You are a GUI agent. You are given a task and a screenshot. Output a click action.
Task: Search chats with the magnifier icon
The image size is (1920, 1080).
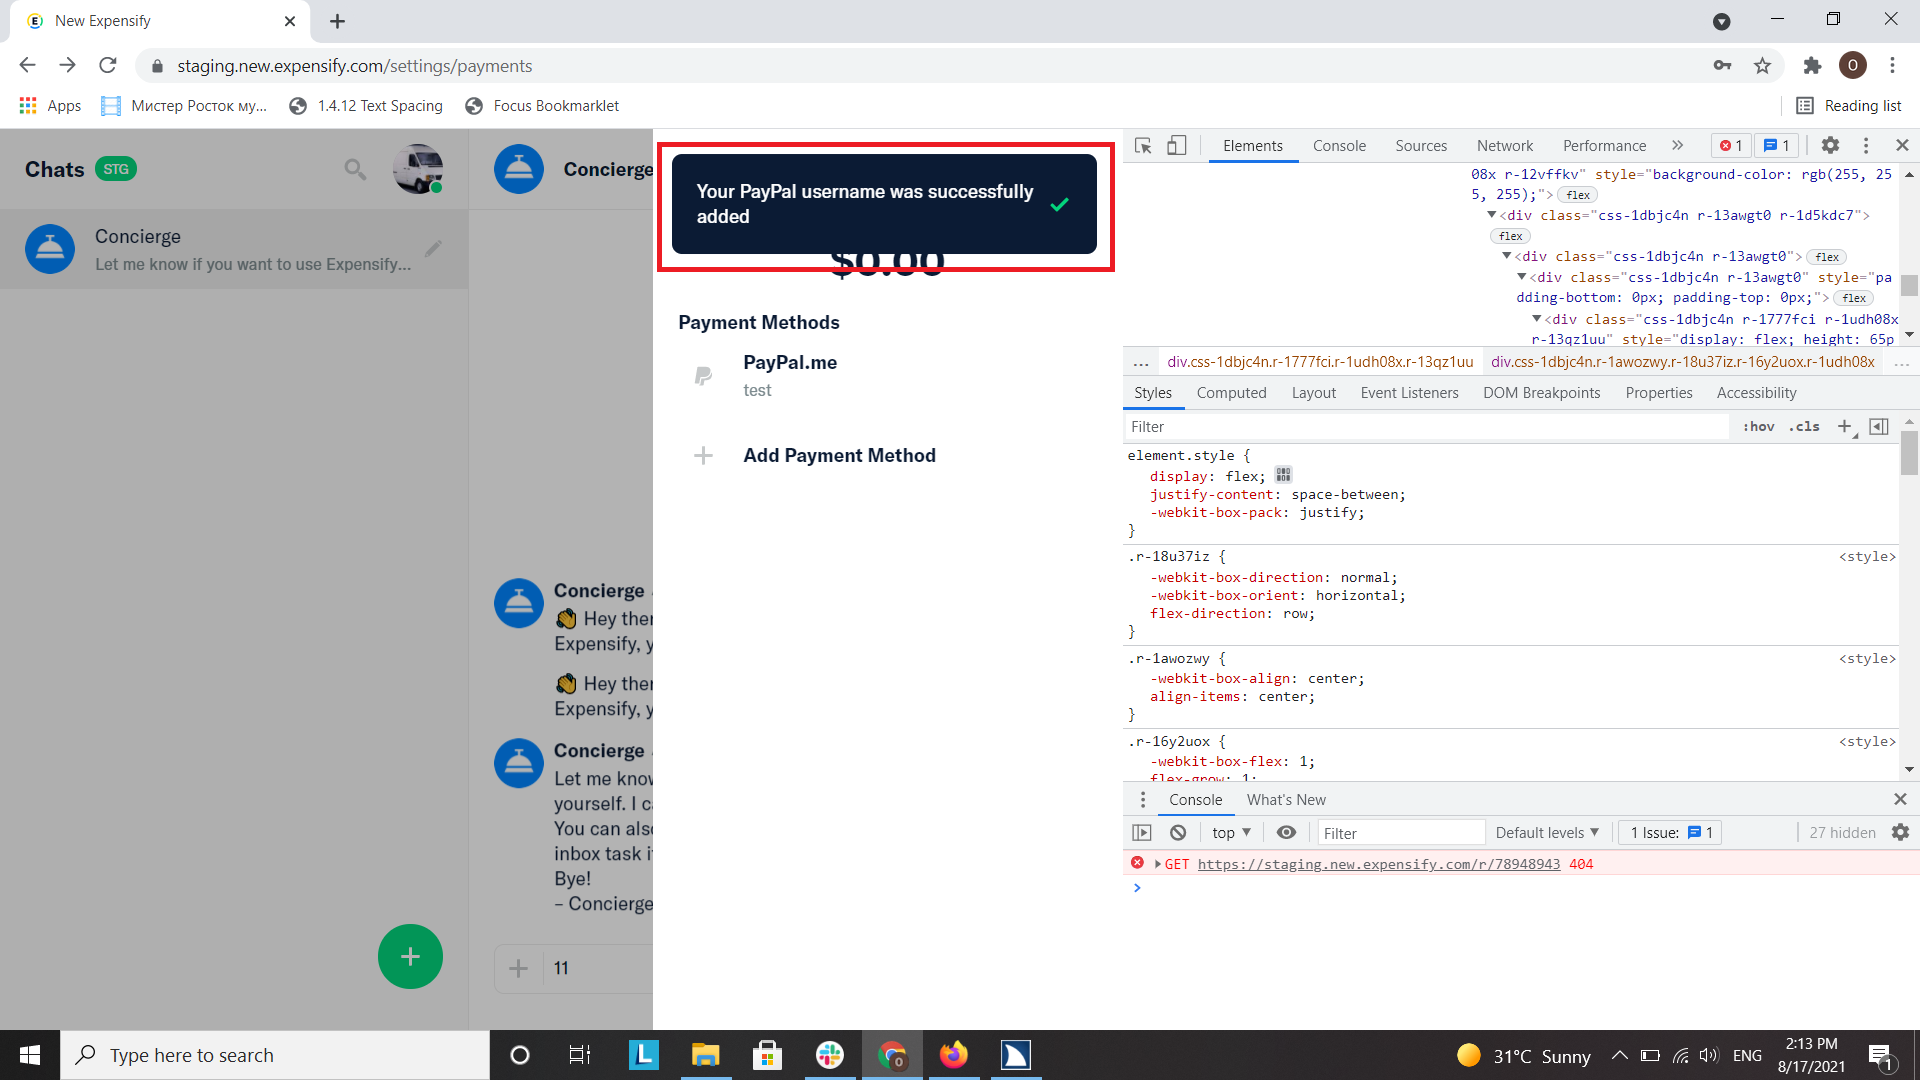[355, 169]
